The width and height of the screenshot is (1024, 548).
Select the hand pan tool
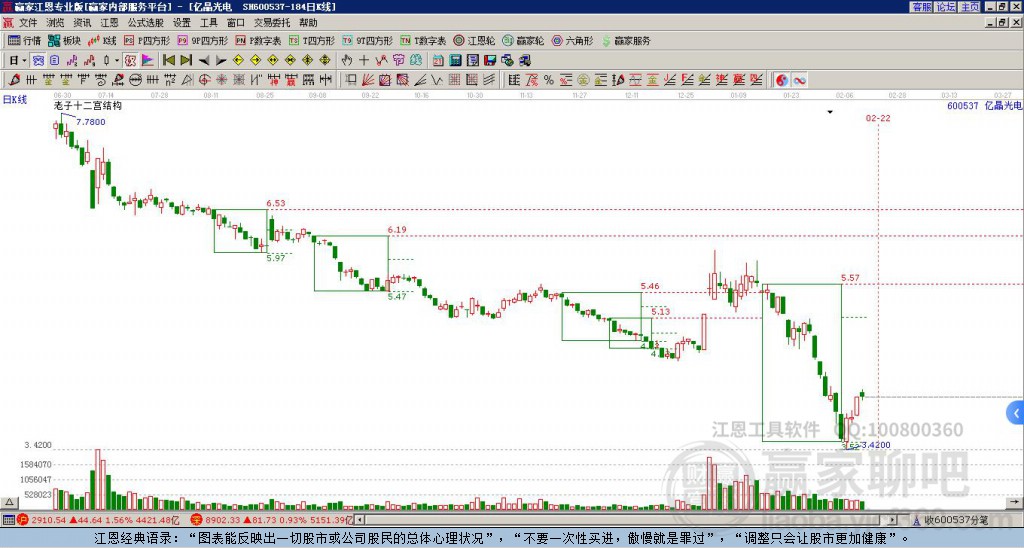coord(346,60)
